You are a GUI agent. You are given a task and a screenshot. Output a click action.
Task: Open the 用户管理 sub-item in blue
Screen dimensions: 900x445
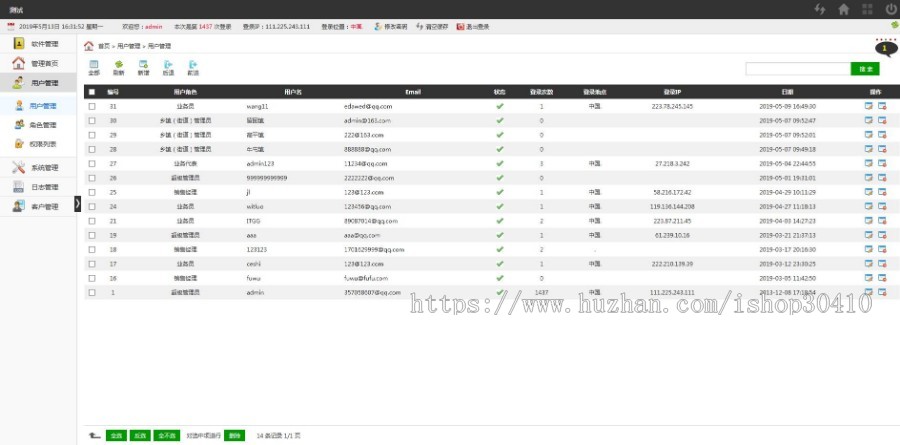(38, 106)
